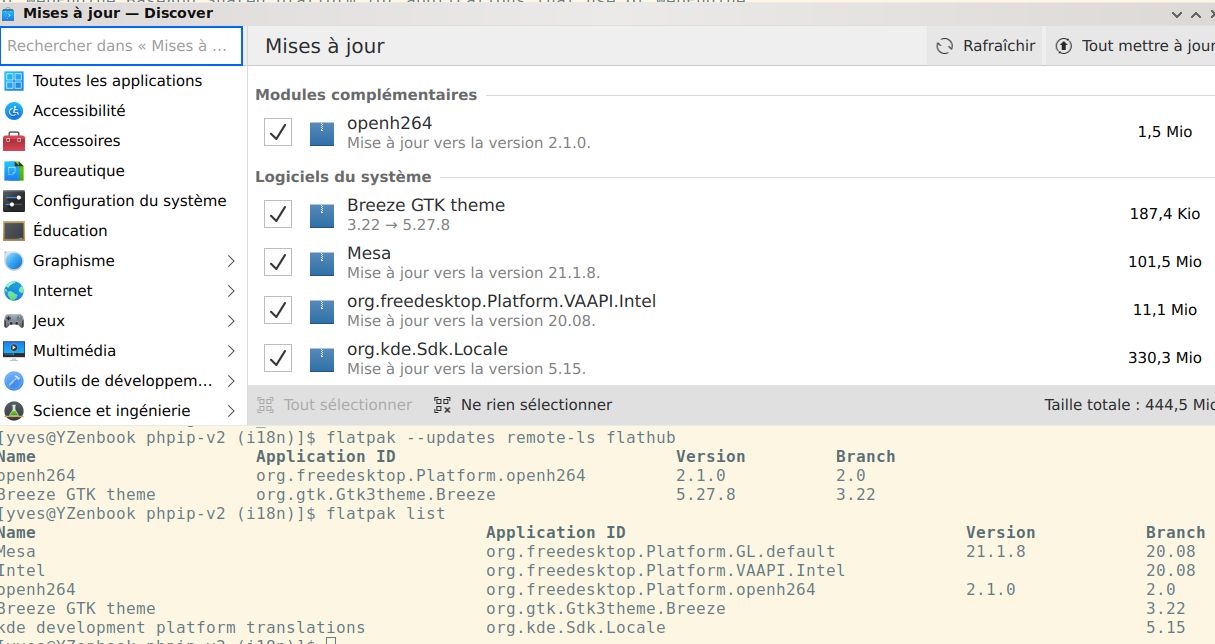Click the Rafraîchir refresh arrows icon
The height and width of the screenshot is (644, 1215).
coord(944,46)
